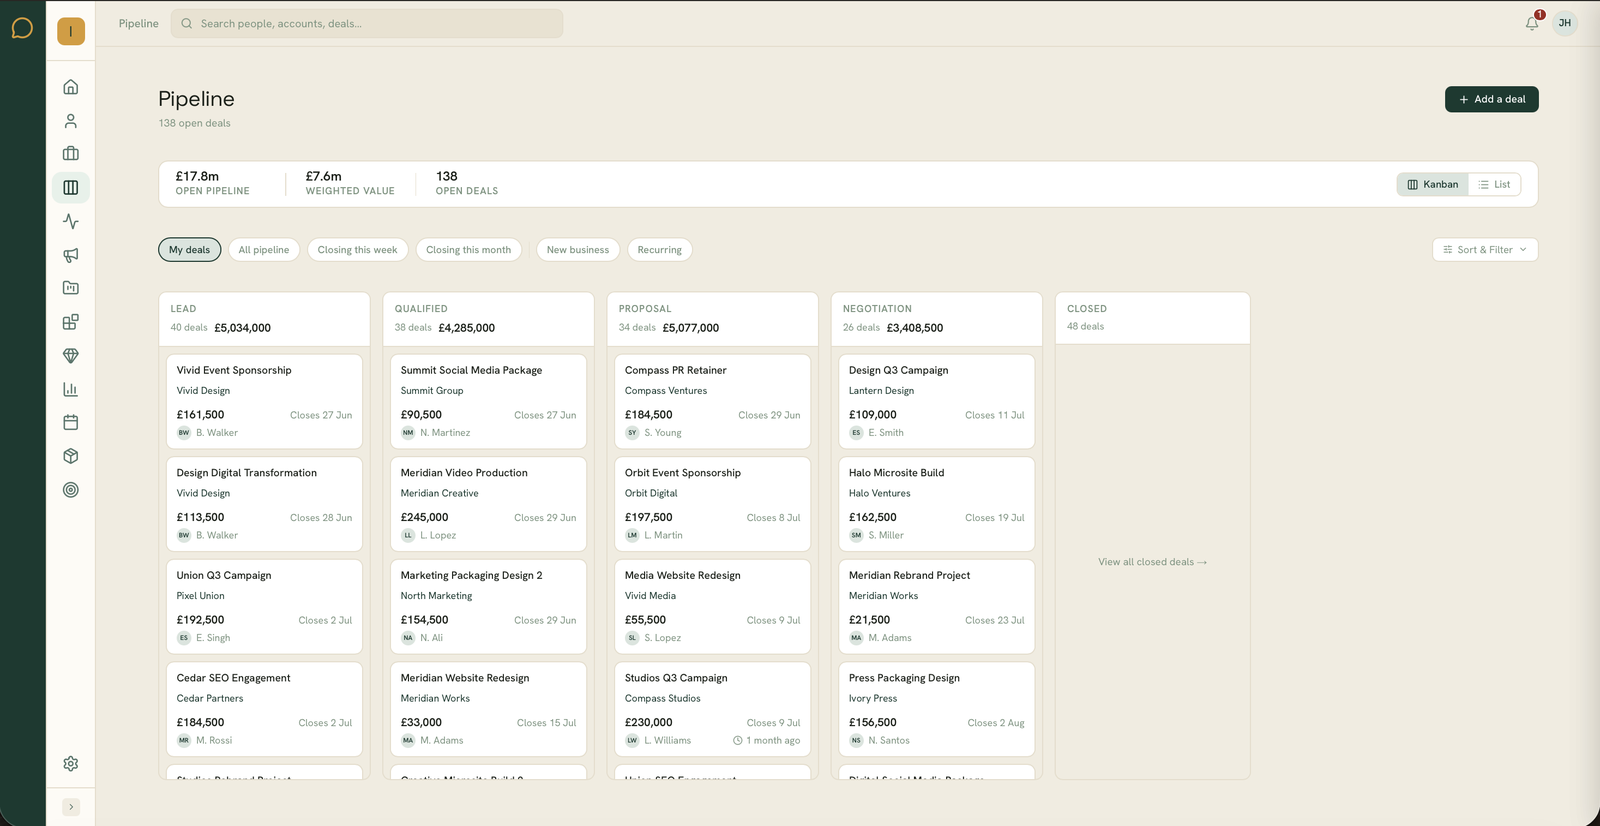Click the orange workspace avatar tile
The image size is (1600, 826).
click(x=71, y=31)
